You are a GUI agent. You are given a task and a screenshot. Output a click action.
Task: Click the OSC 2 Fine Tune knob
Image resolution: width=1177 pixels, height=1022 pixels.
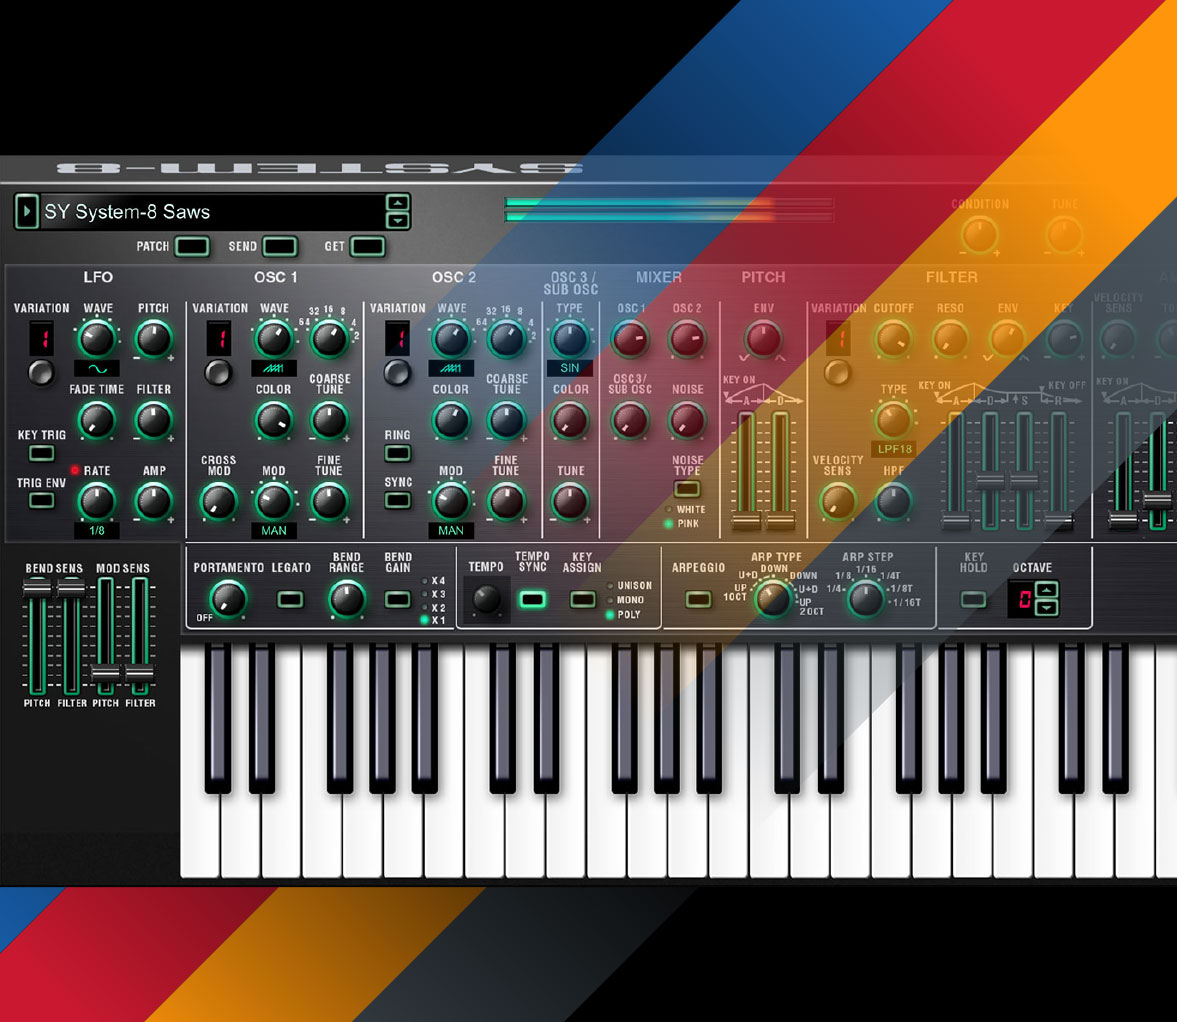(506, 501)
